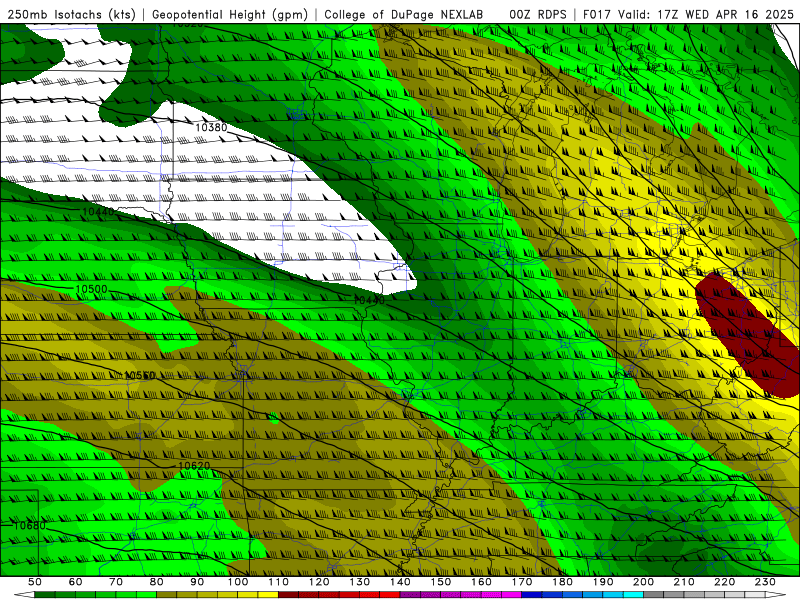This screenshot has height=600, width=800.
Task: Click the '00Z RDPS' model run label
Action: tap(537, 14)
